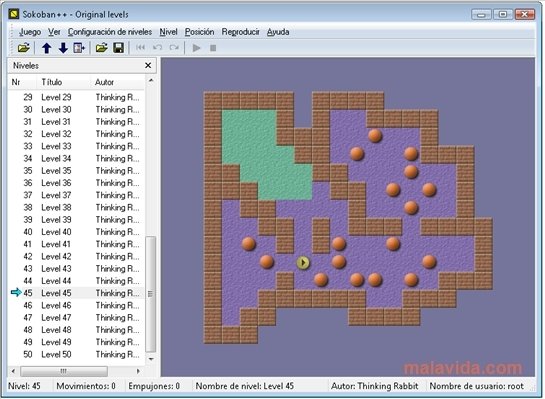Sort levels by Autor column header
Screen dimensions: 545x399
[117, 82]
